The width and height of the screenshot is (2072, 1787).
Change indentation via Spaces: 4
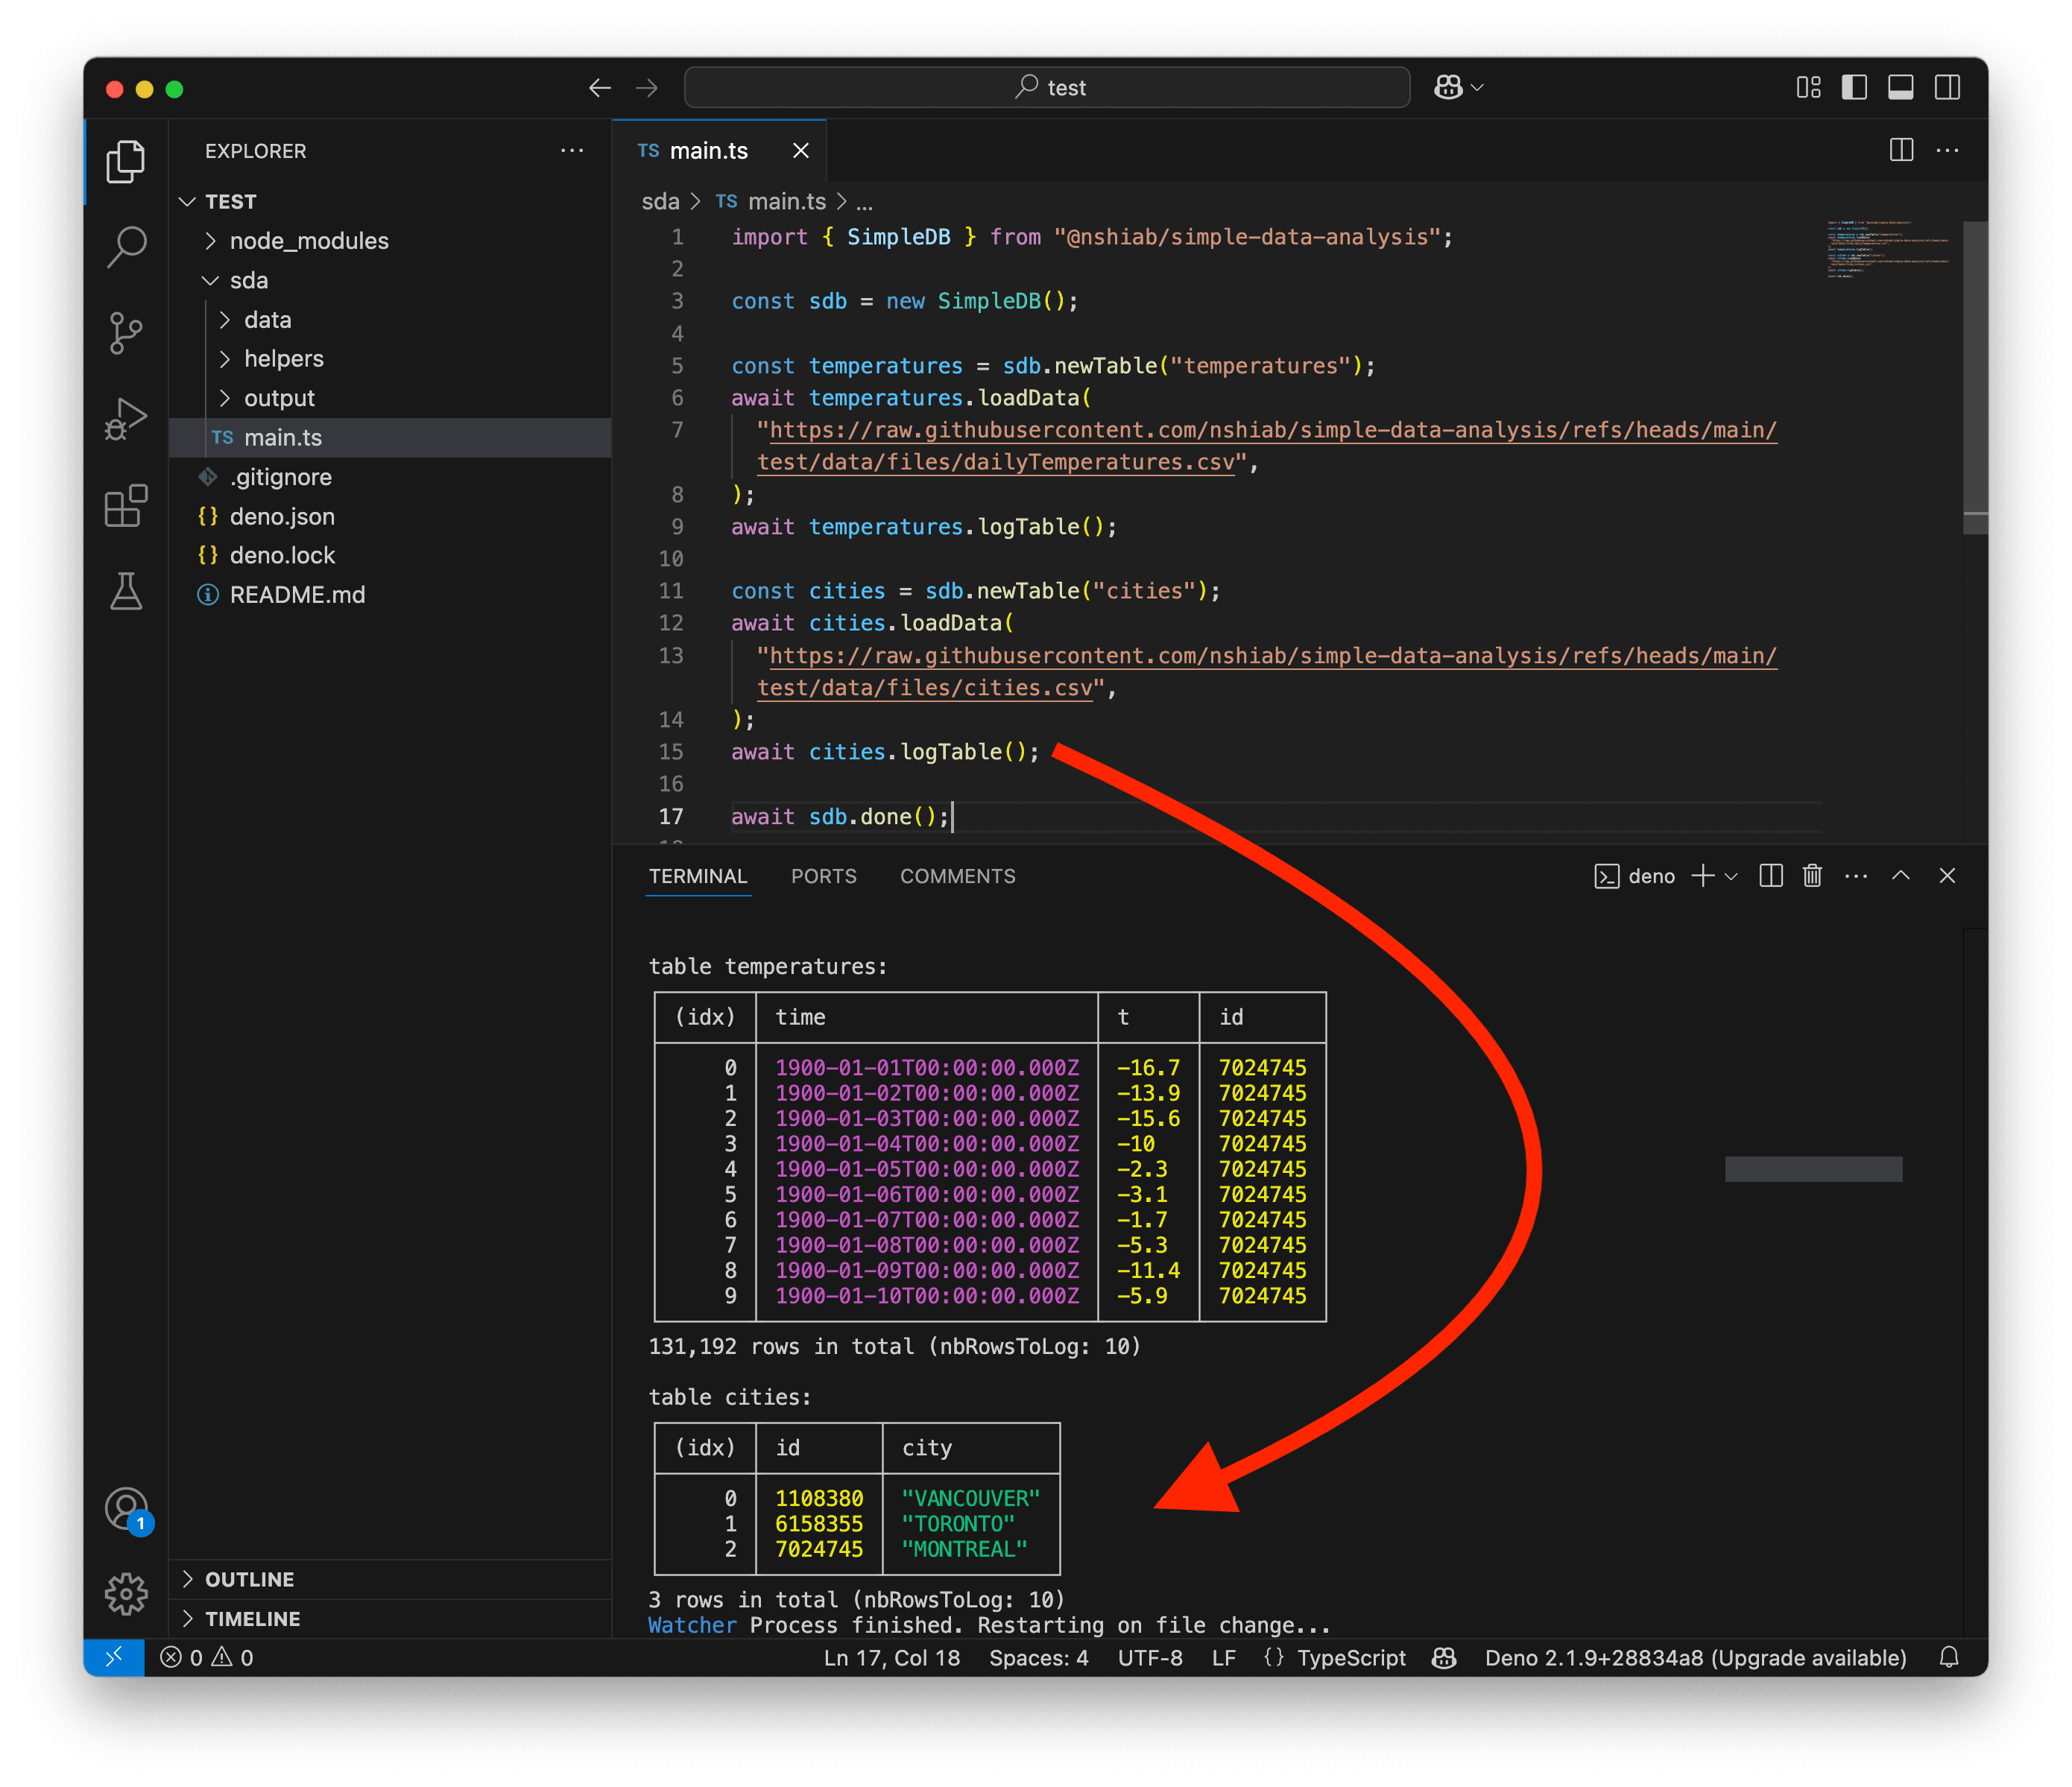point(1038,1657)
